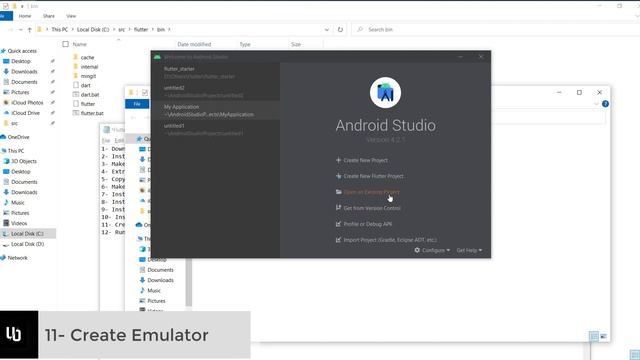This screenshot has height=360, width=640.
Task: Sort by the Name column header
Action: (80, 44)
